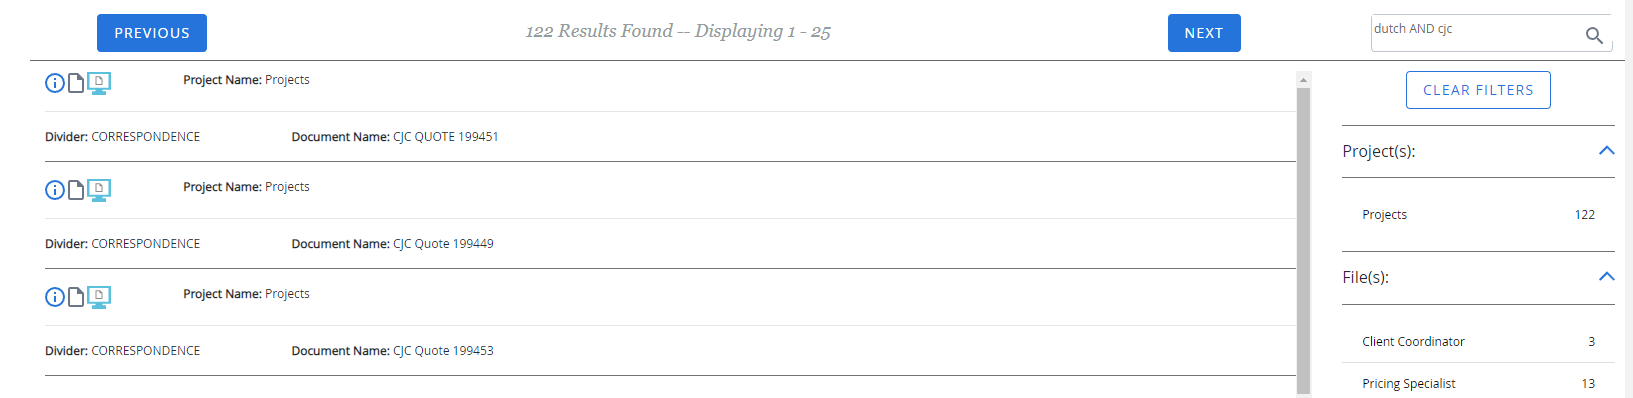Click the scroll up arrow on results list
Image resolution: width=1633 pixels, height=398 pixels.
point(1303,79)
